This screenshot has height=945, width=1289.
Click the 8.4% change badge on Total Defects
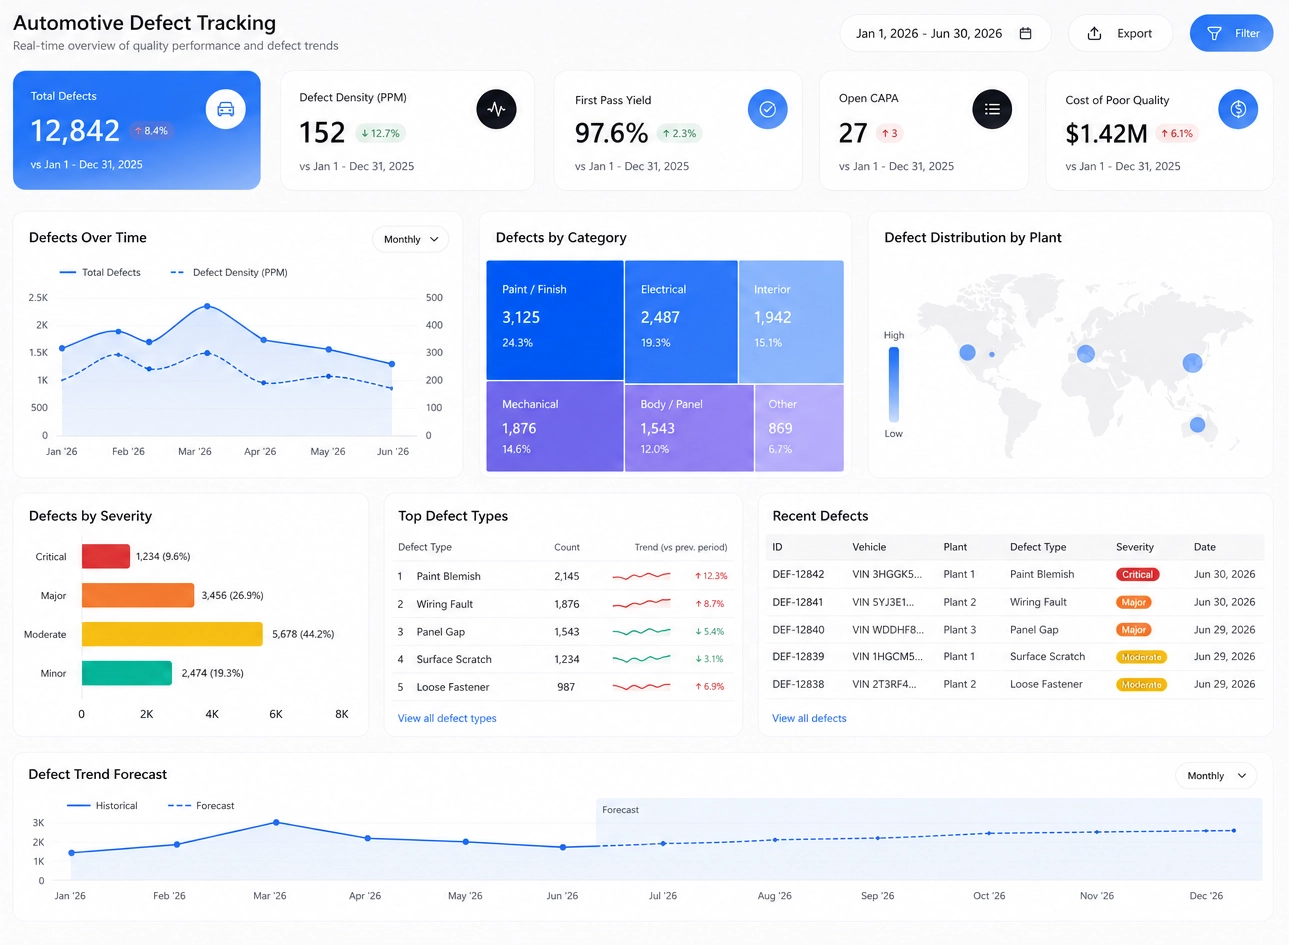[151, 131]
